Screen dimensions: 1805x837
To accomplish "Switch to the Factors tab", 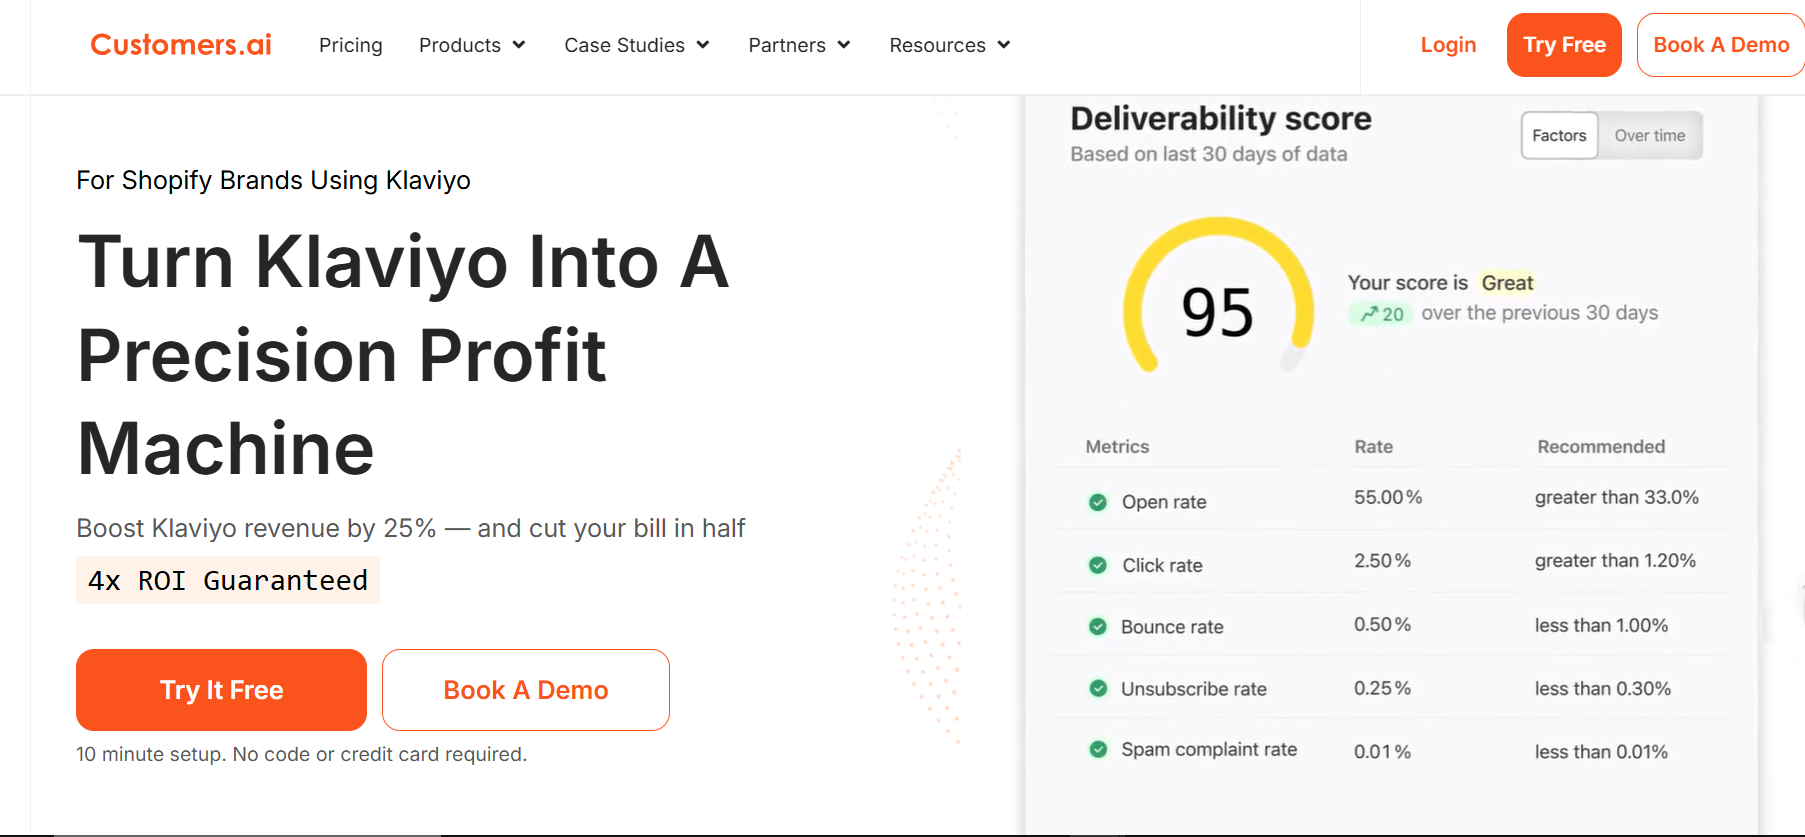I will pos(1559,135).
